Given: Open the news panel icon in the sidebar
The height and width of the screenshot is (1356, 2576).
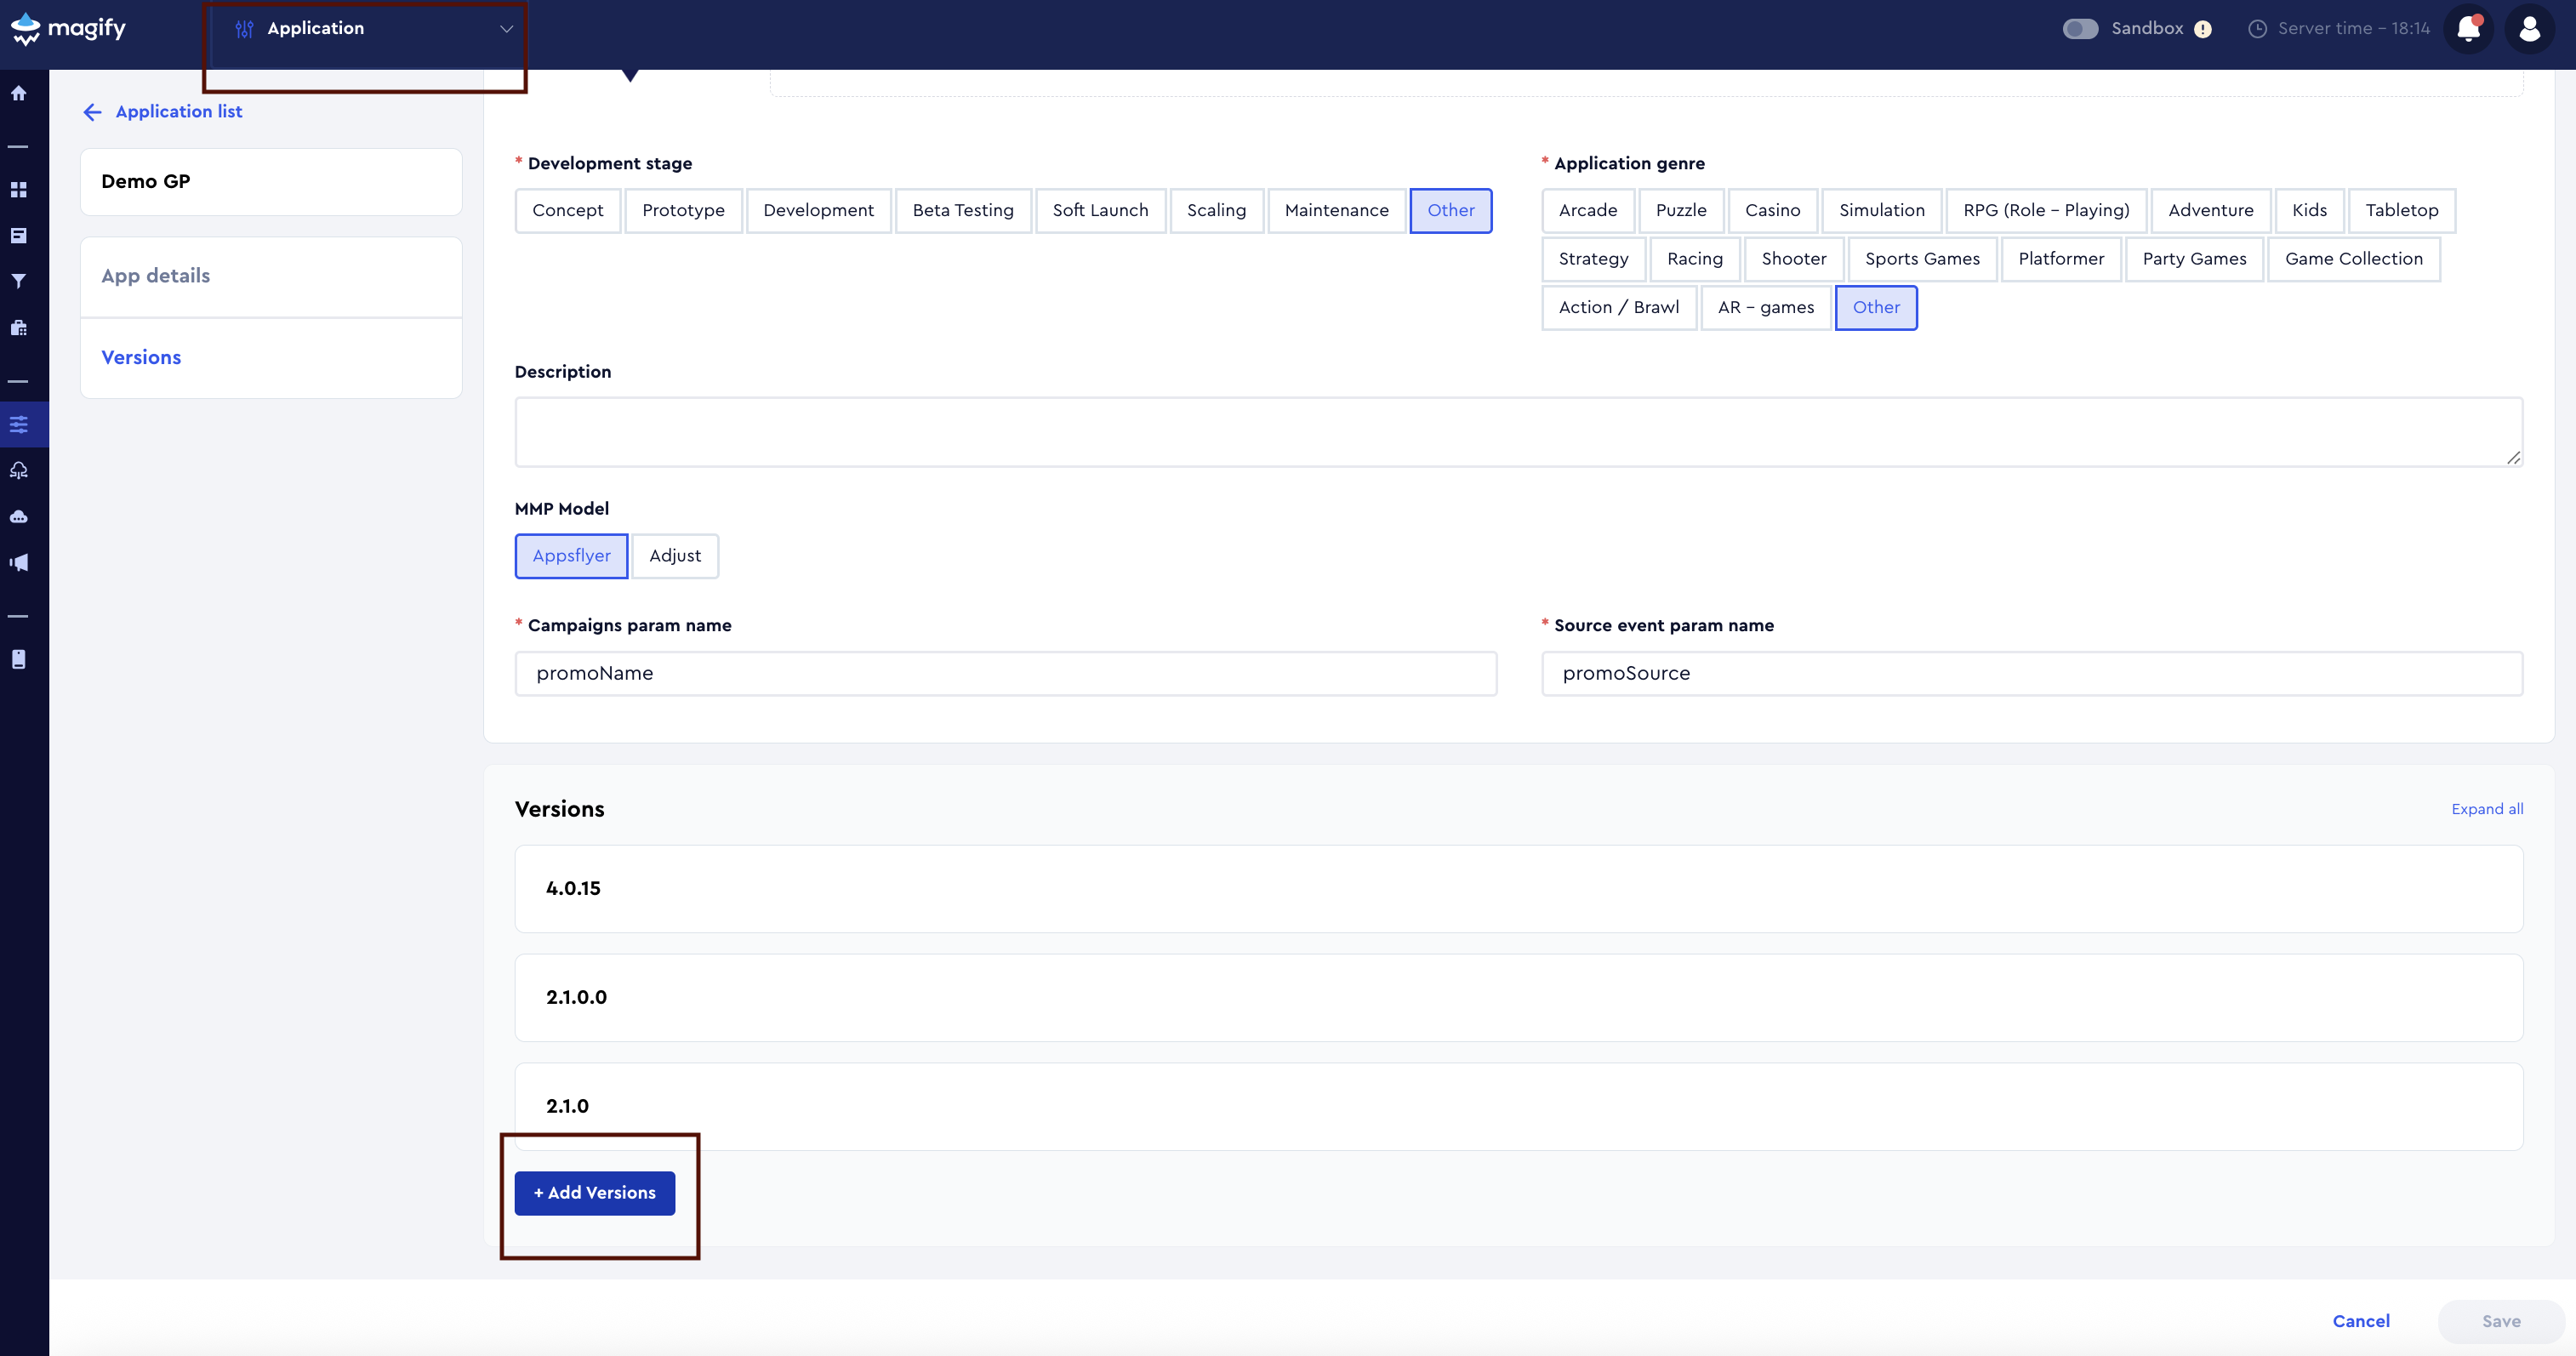Looking at the screenshot, I should pos(19,235).
